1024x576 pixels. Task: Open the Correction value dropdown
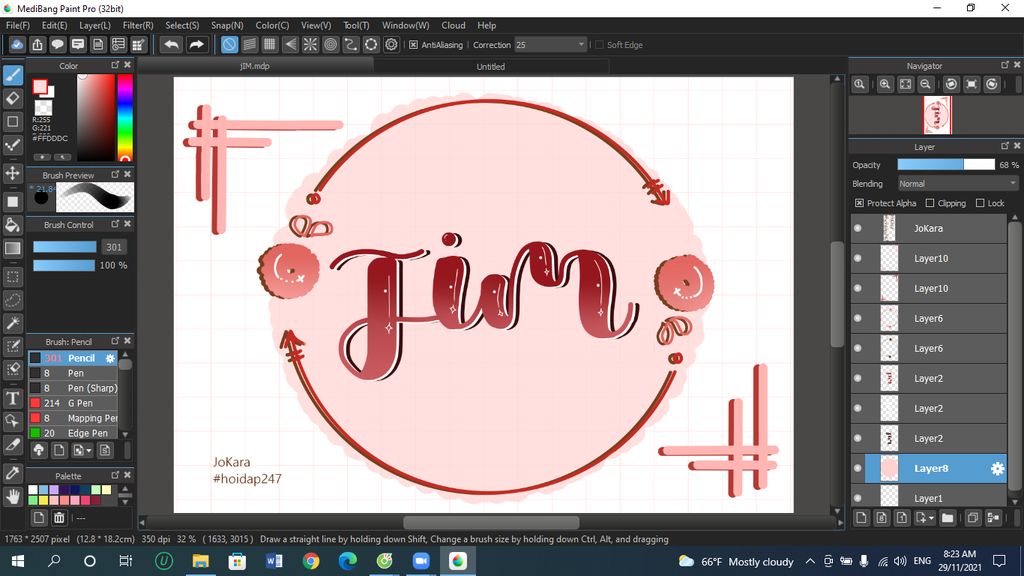[x=581, y=44]
